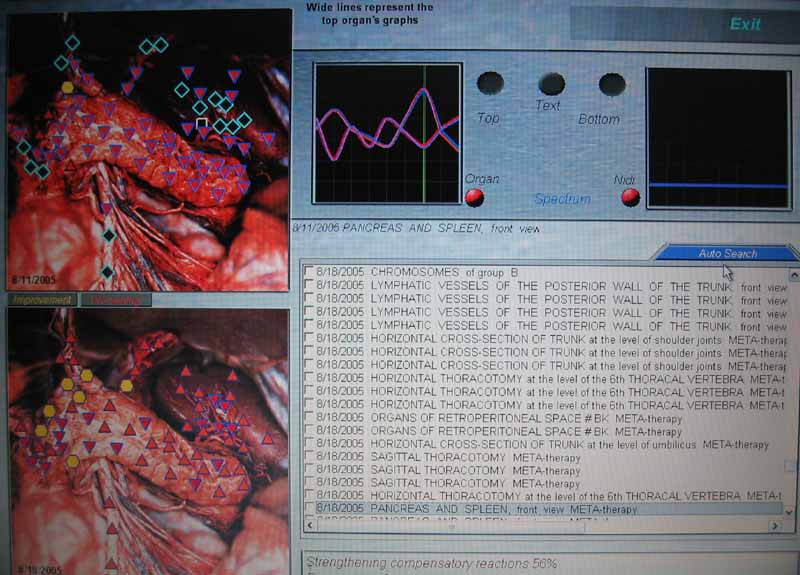Tick the ORGANS OF RETROPERITONEAL SPACE checkbox

[x=308, y=418]
